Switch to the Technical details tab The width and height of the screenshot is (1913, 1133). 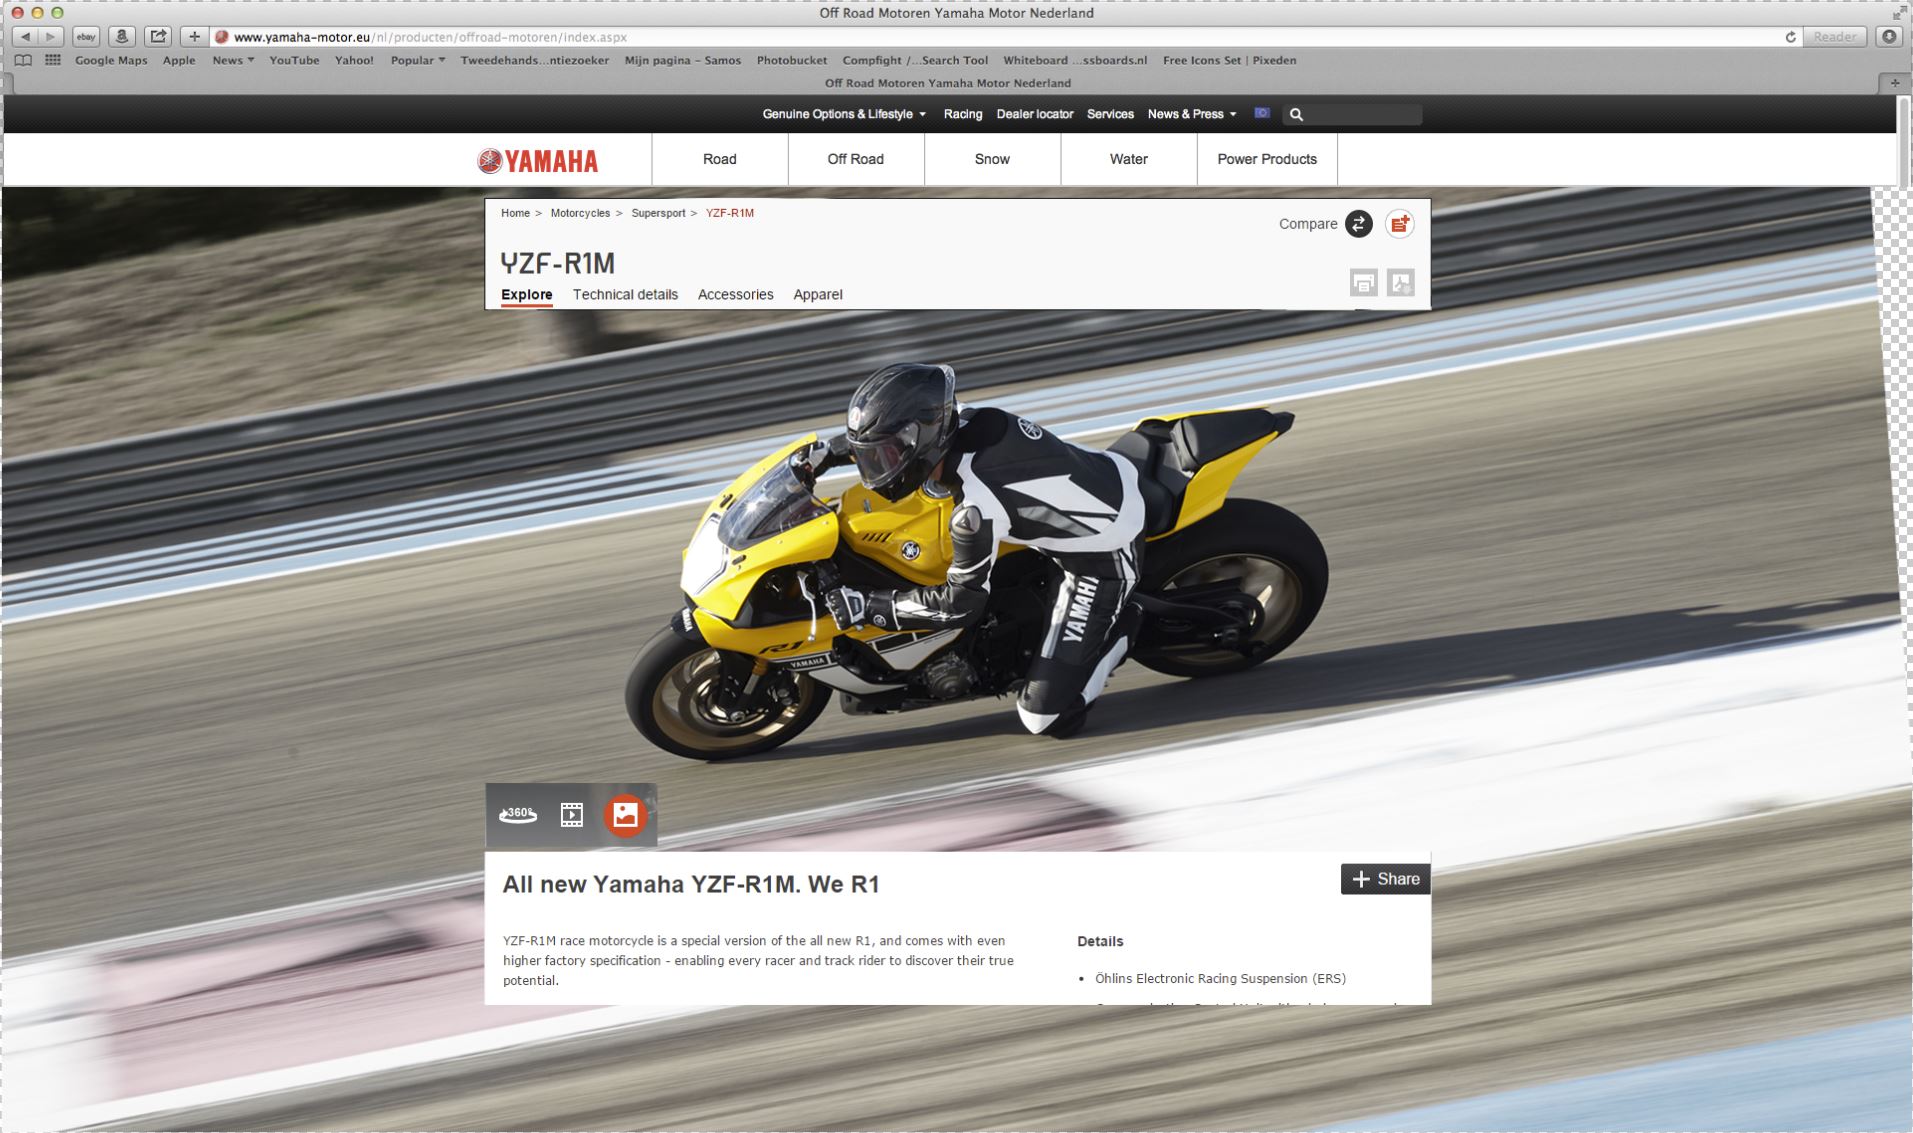(x=625, y=295)
